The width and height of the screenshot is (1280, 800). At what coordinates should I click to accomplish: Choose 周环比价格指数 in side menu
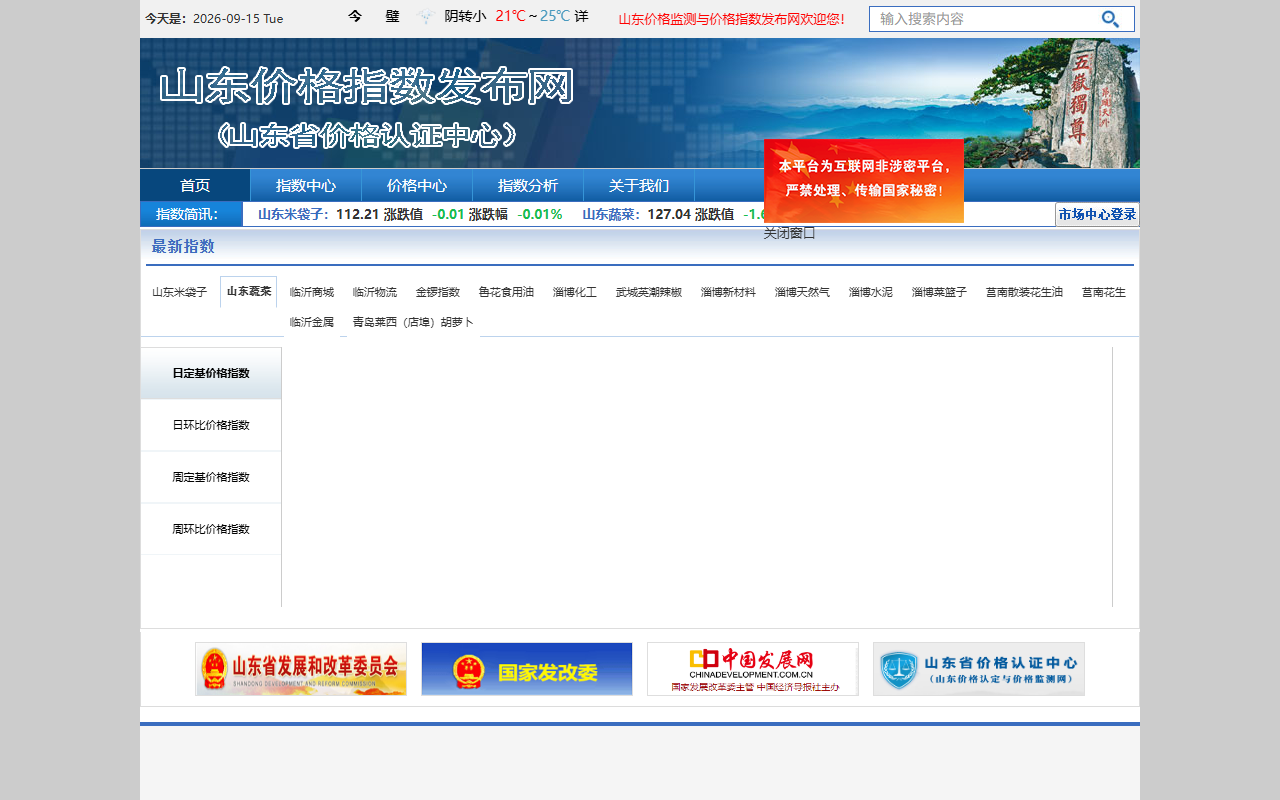[211, 529]
